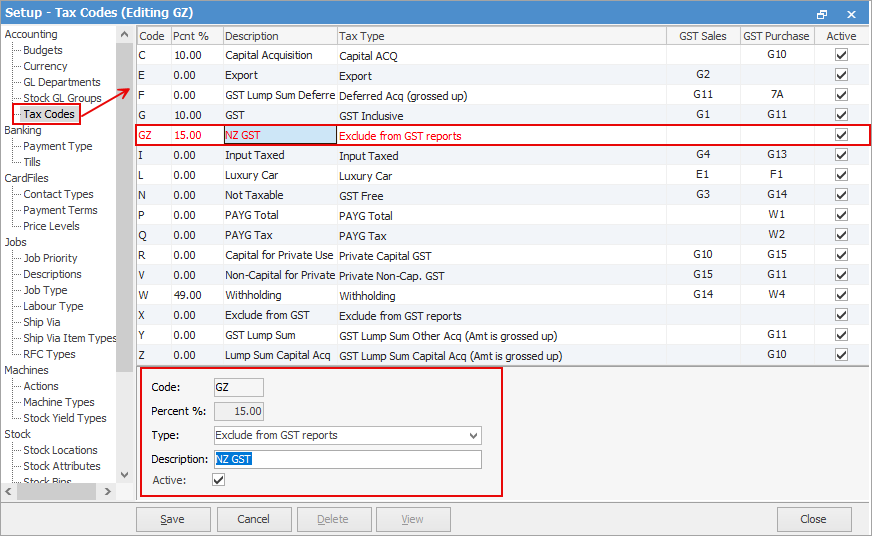Sort by the Code column header
This screenshot has height=536, width=872.
point(153,36)
